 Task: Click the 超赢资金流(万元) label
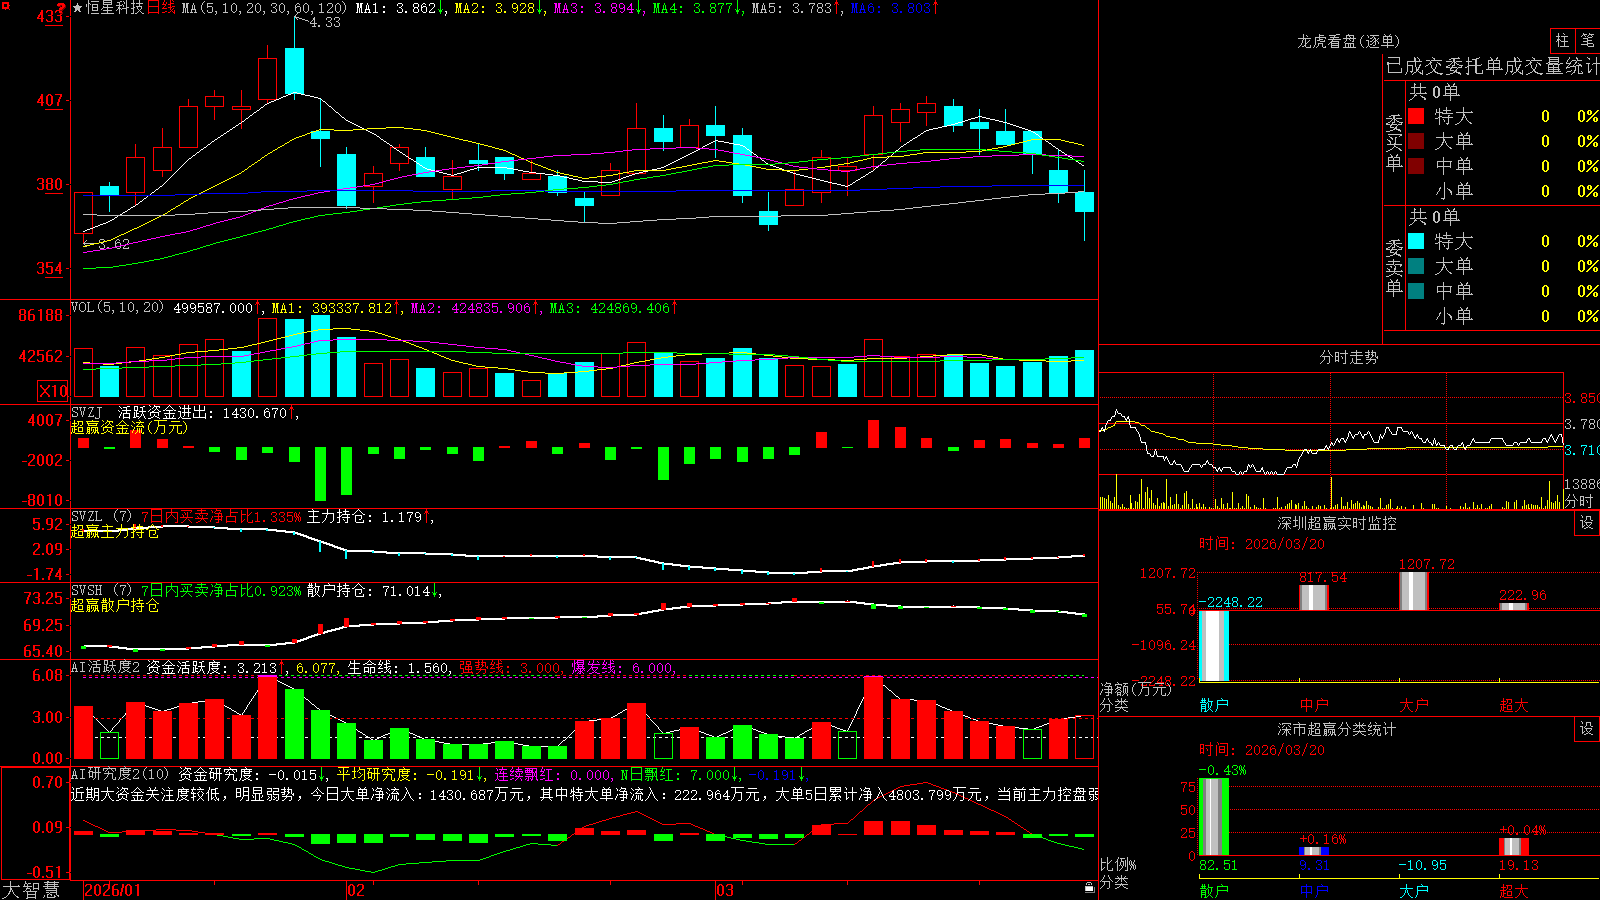pos(129,427)
